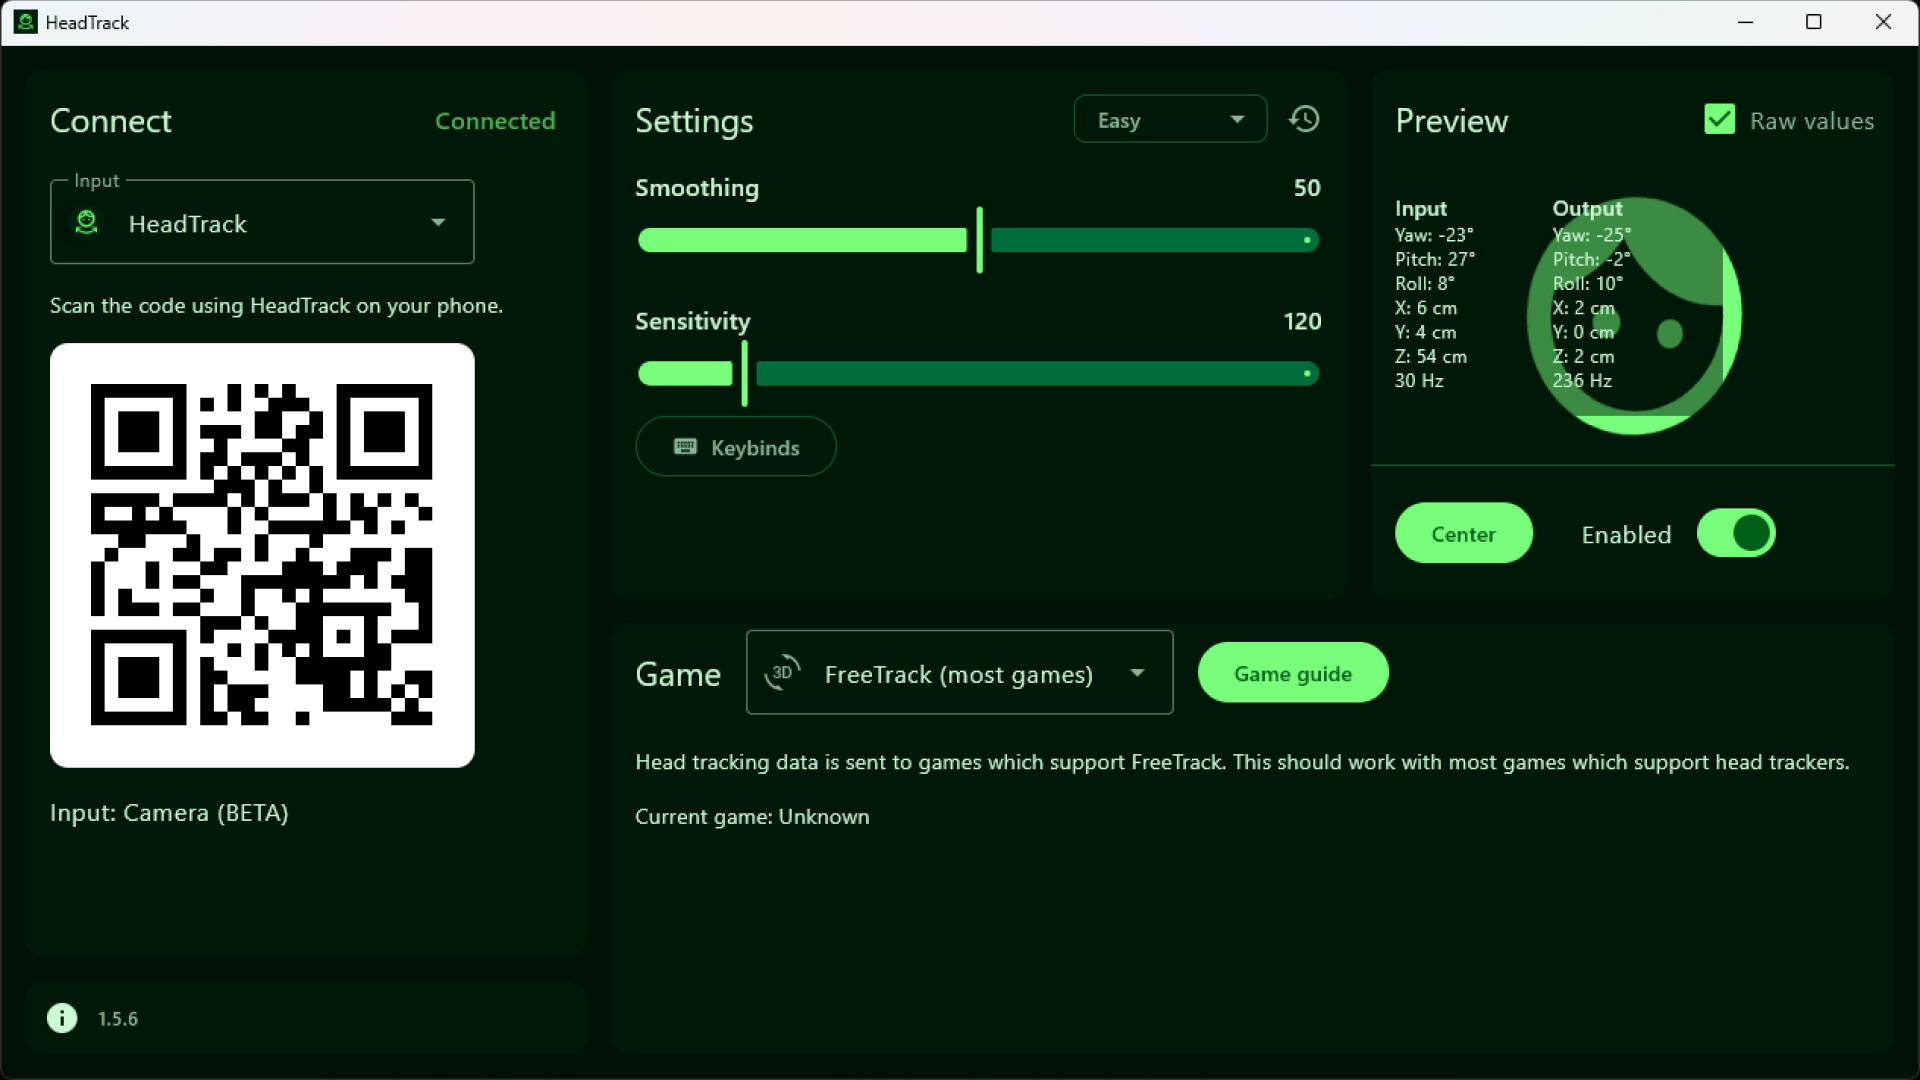The width and height of the screenshot is (1920, 1080).
Task: Click the 'Scan the code using HeadTrack' instruction
Action: (x=276, y=306)
